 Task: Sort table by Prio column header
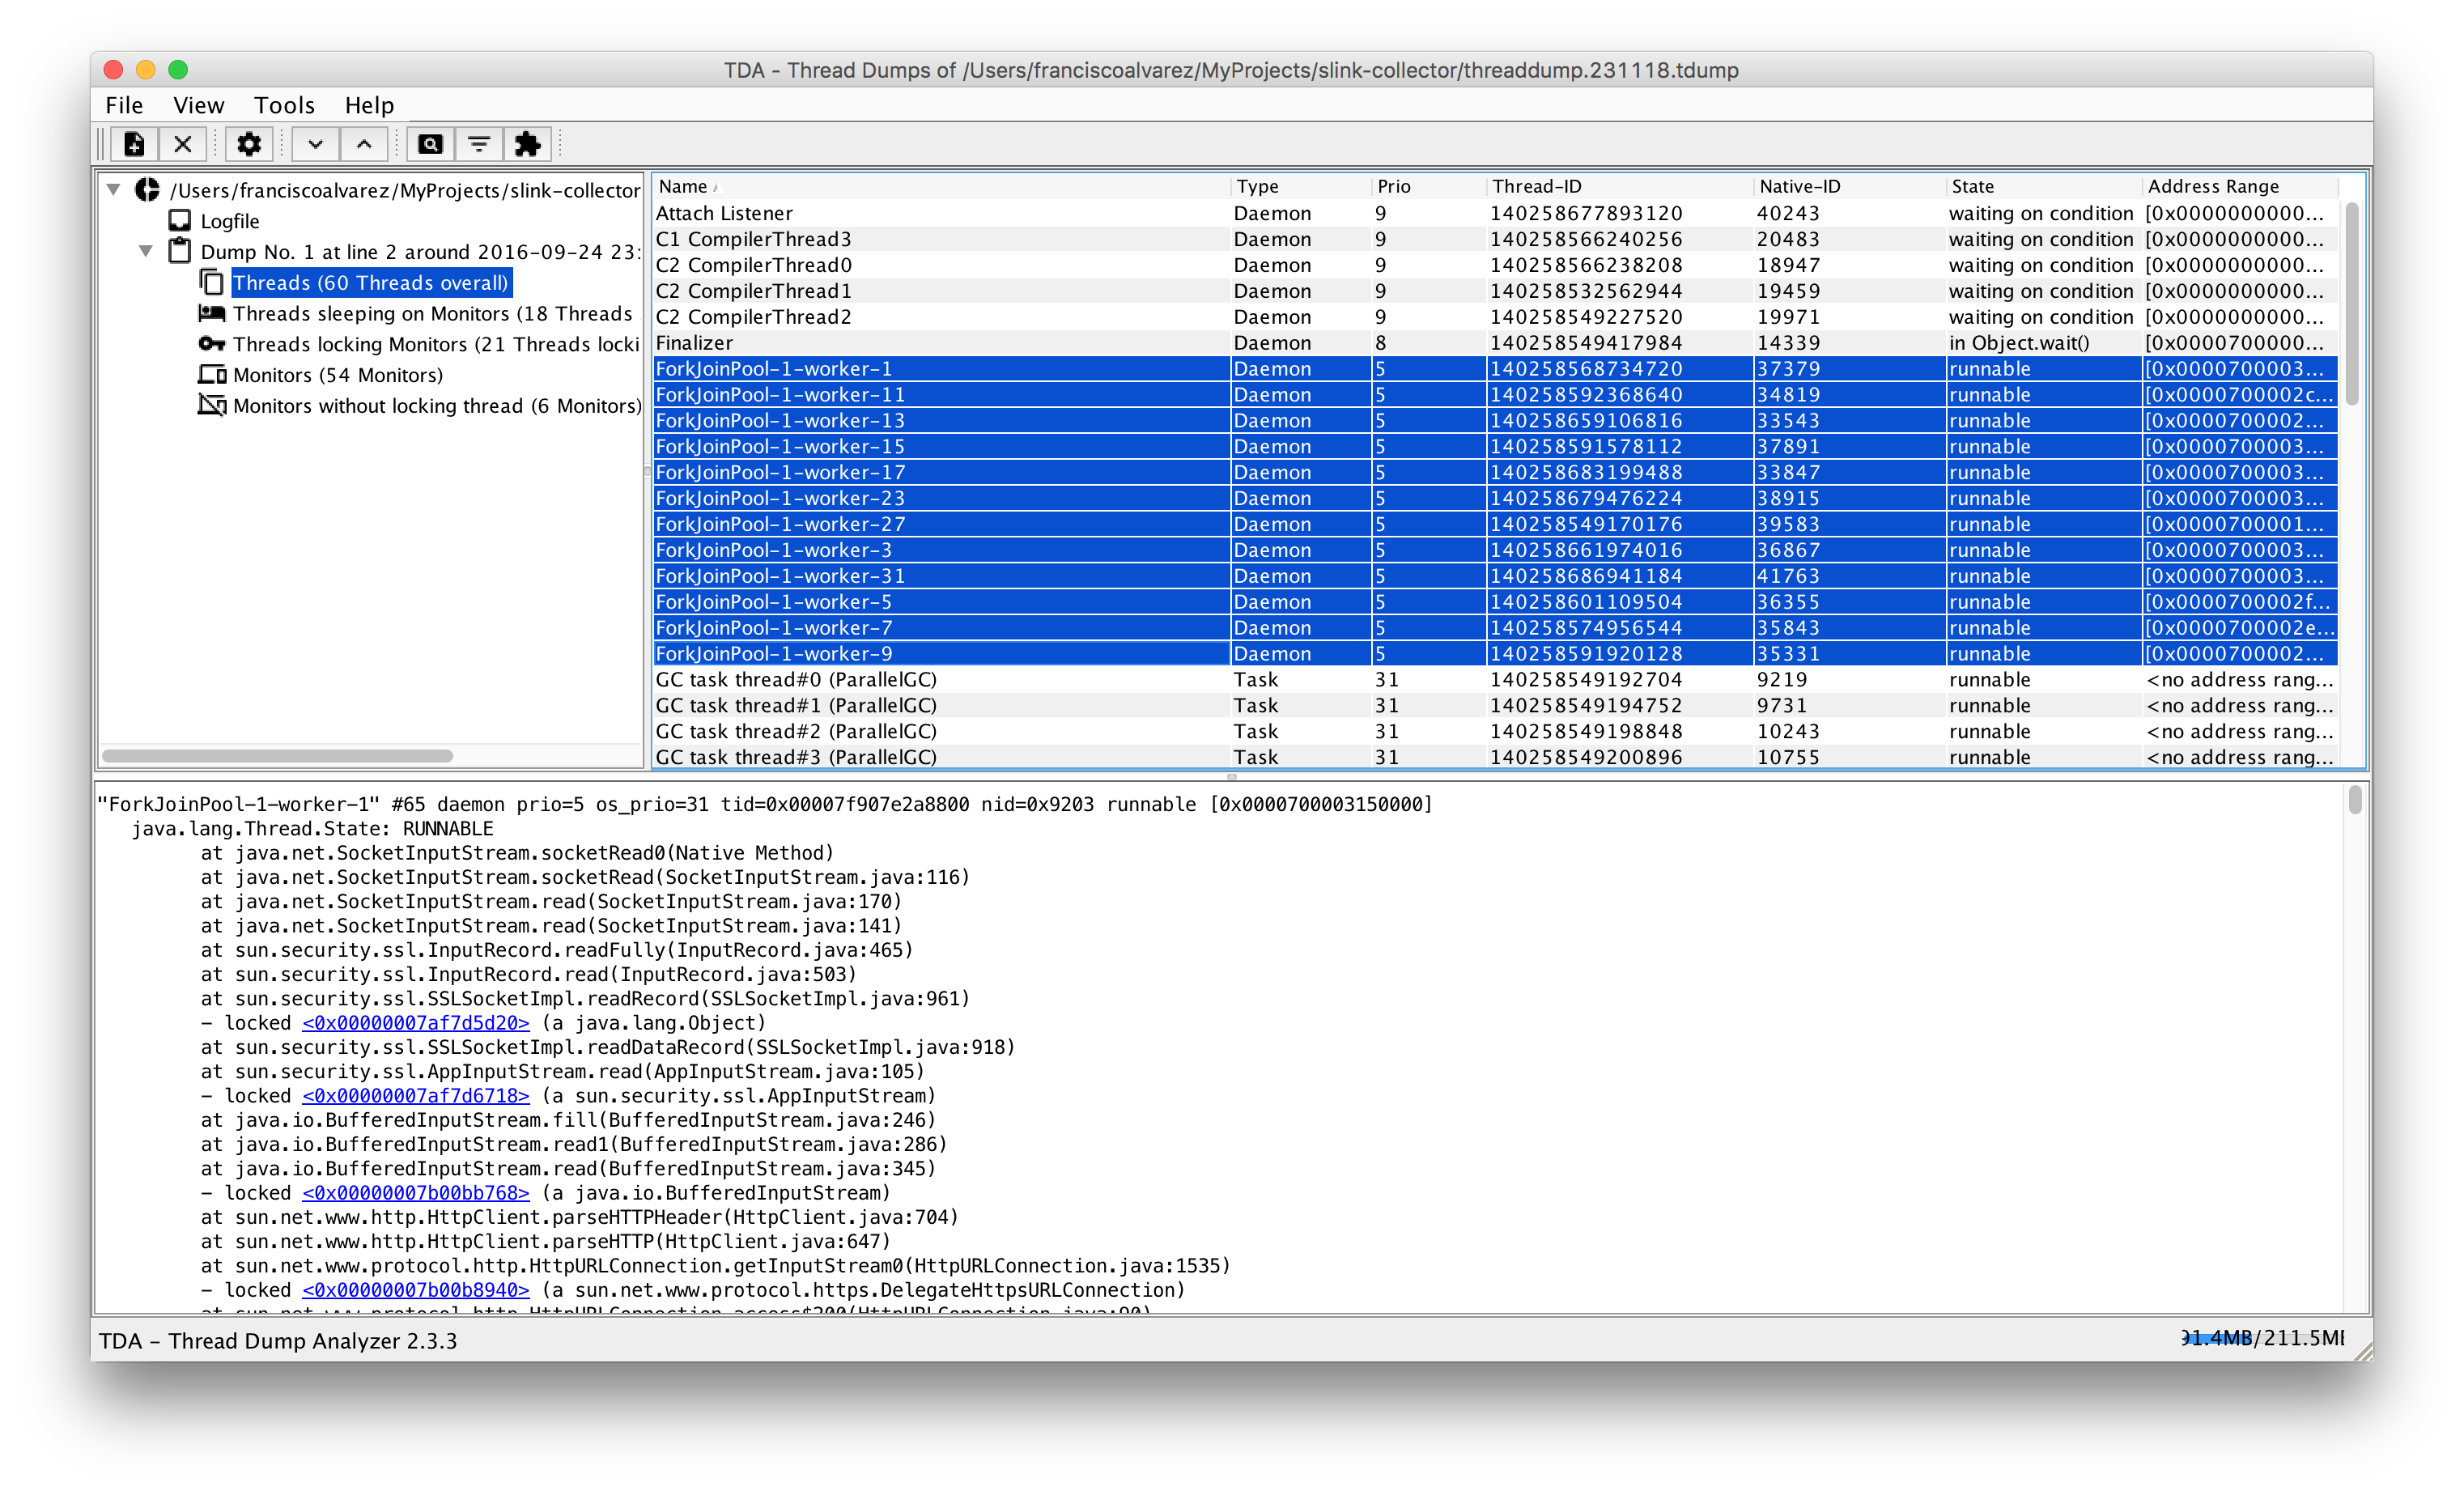click(x=1428, y=186)
